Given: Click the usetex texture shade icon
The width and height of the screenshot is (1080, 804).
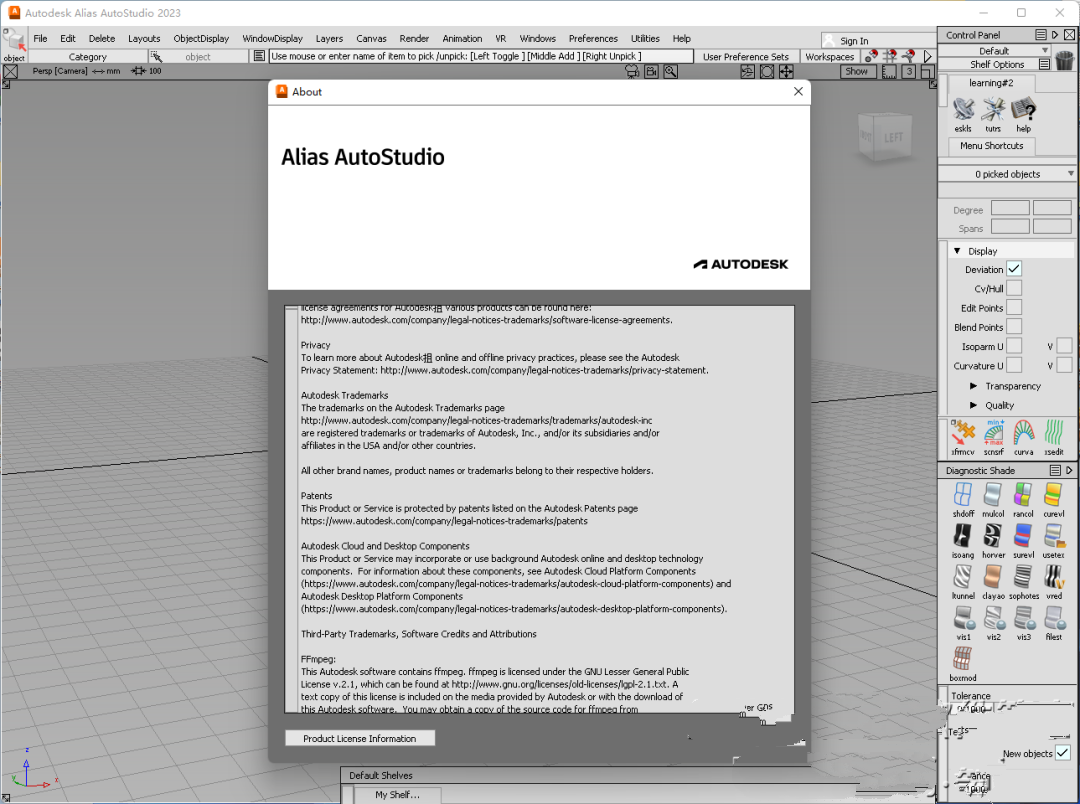Looking at the screenshot, I should coord(1053,536).
